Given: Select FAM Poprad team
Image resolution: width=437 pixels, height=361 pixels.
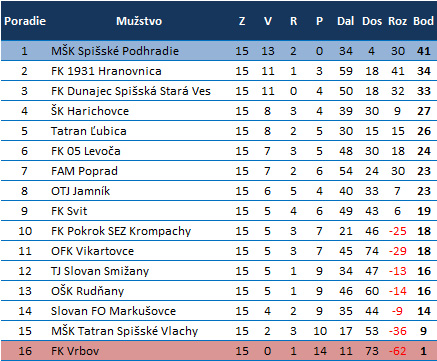Looking at the screenshot, I should [84, 171].
